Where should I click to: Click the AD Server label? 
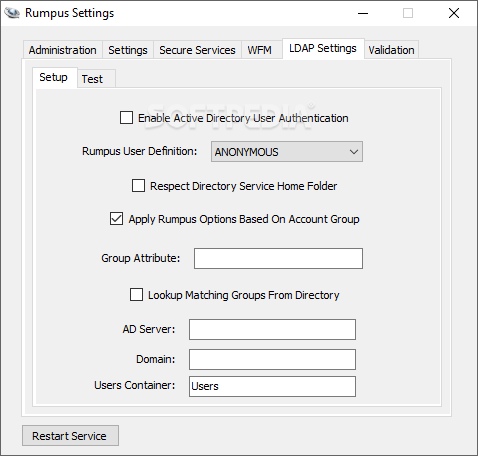[x=149, y=329]
